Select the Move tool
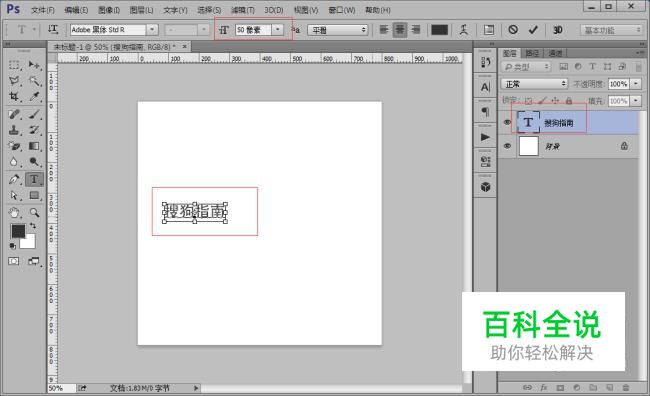 click(x=34, y=65)
